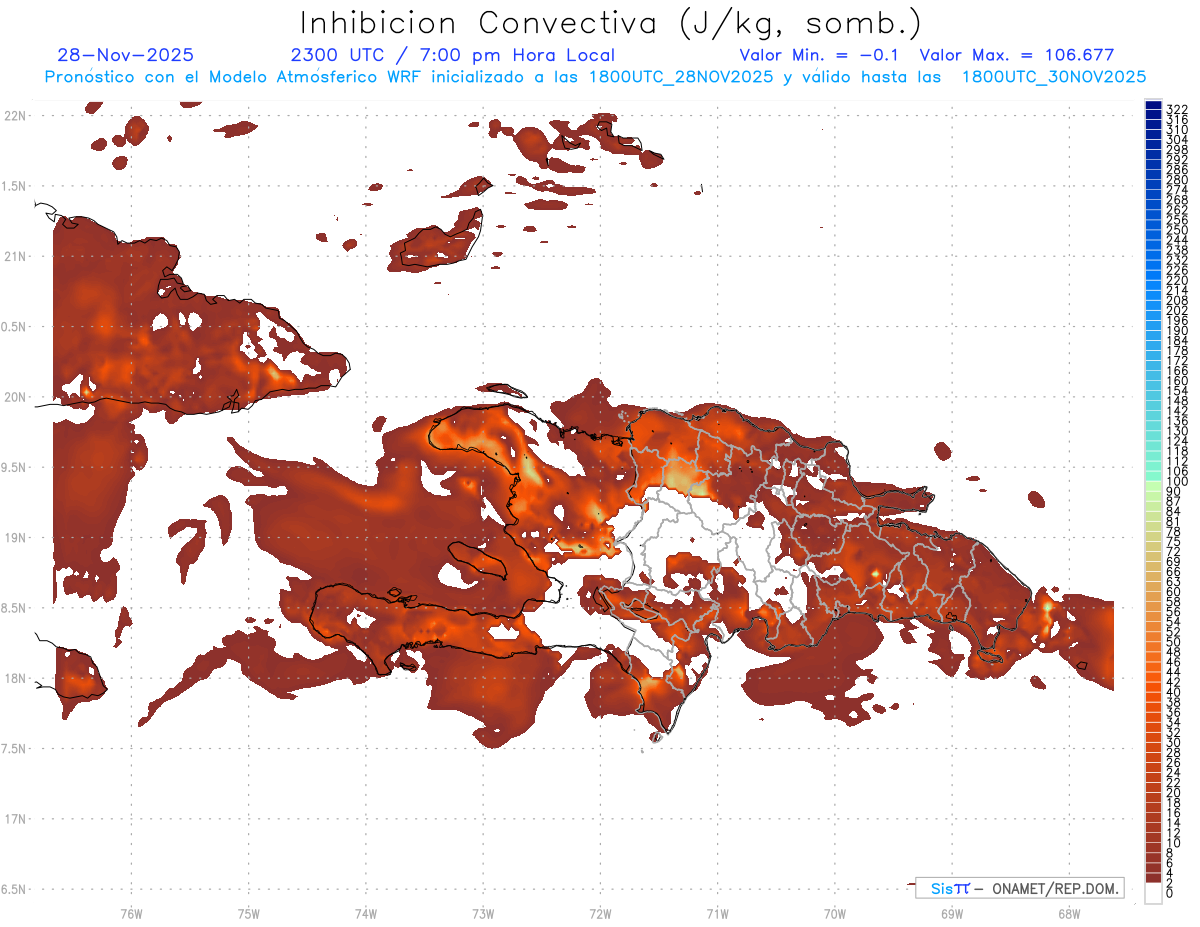This screenshot has width=1200, height=927.
Task: Click the "17N" latitude label
Action: (x=15, y=819)
